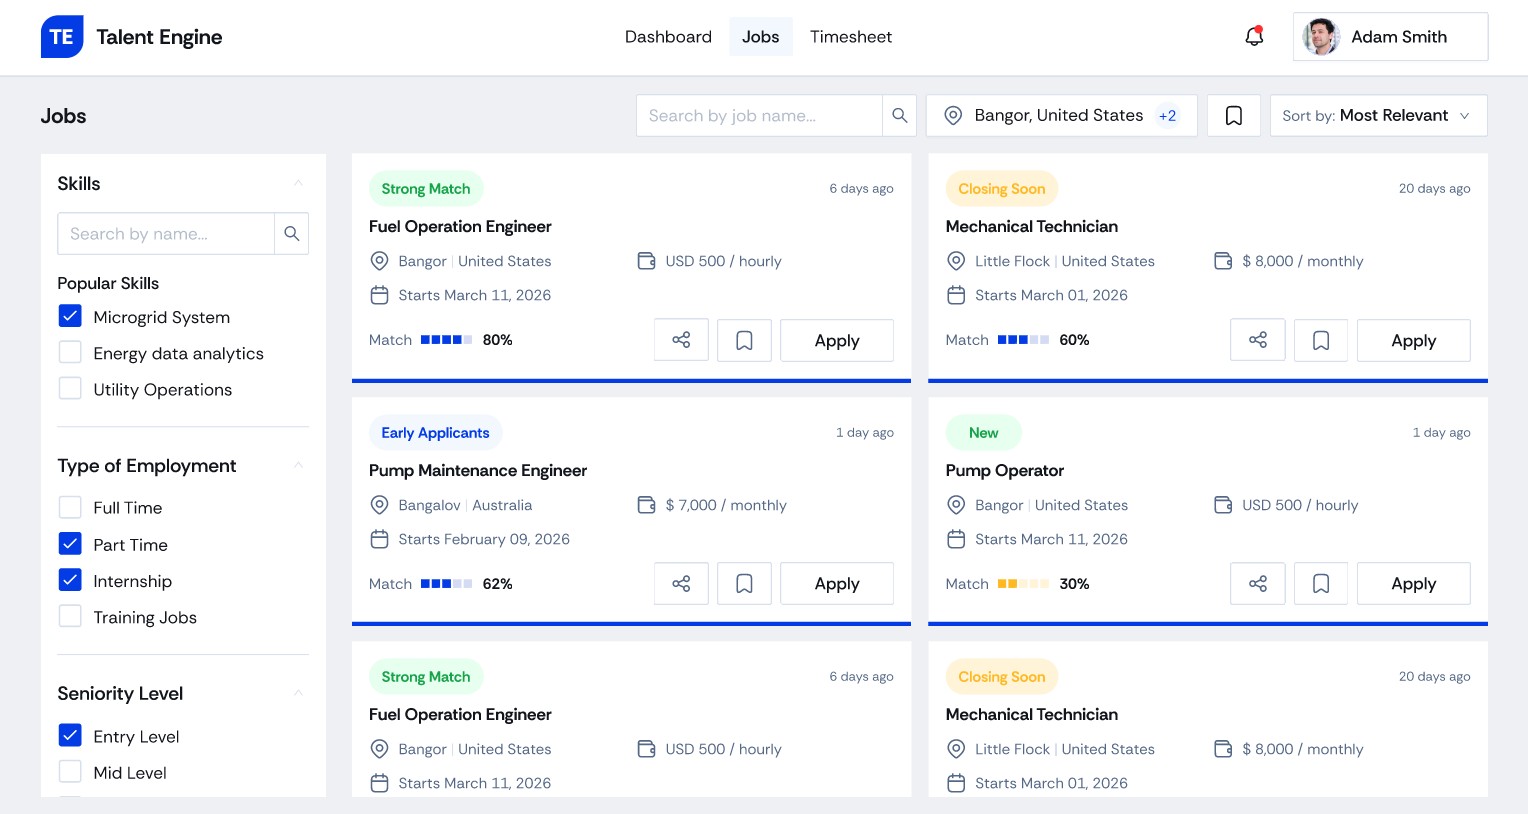This screenshot has width=1528, height=814.
Task: Click the 80% match progress bar
Action: click(x=446, y=340)
